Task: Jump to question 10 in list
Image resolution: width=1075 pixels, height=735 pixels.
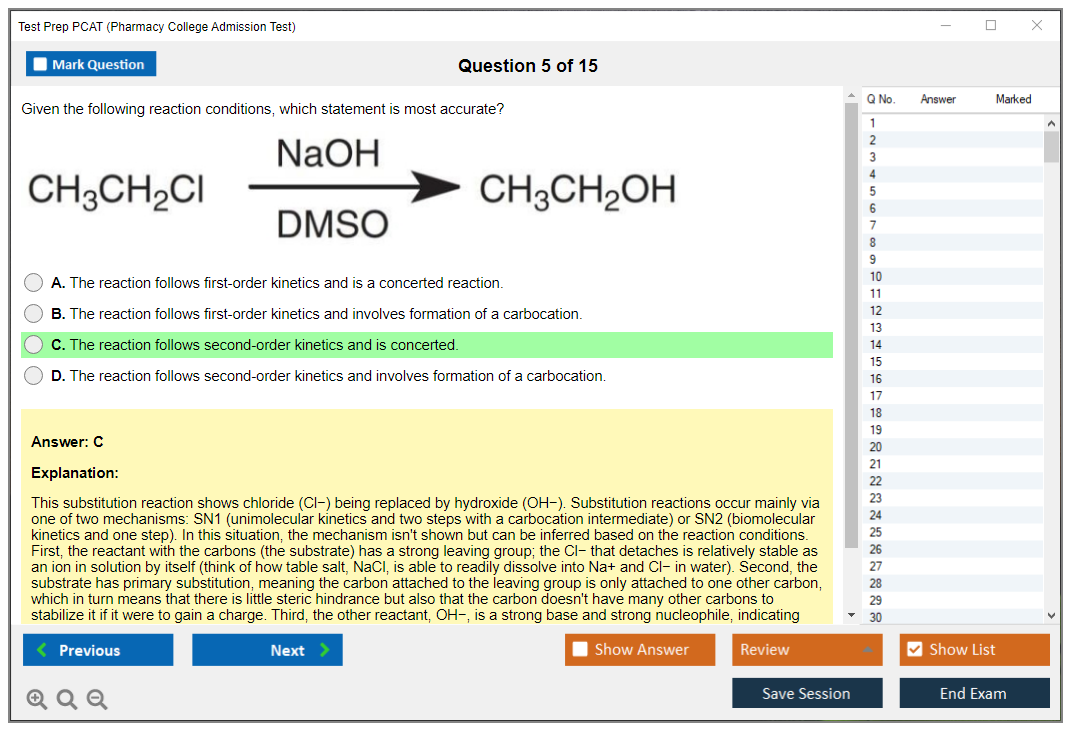Action: [x=876, y=276]
